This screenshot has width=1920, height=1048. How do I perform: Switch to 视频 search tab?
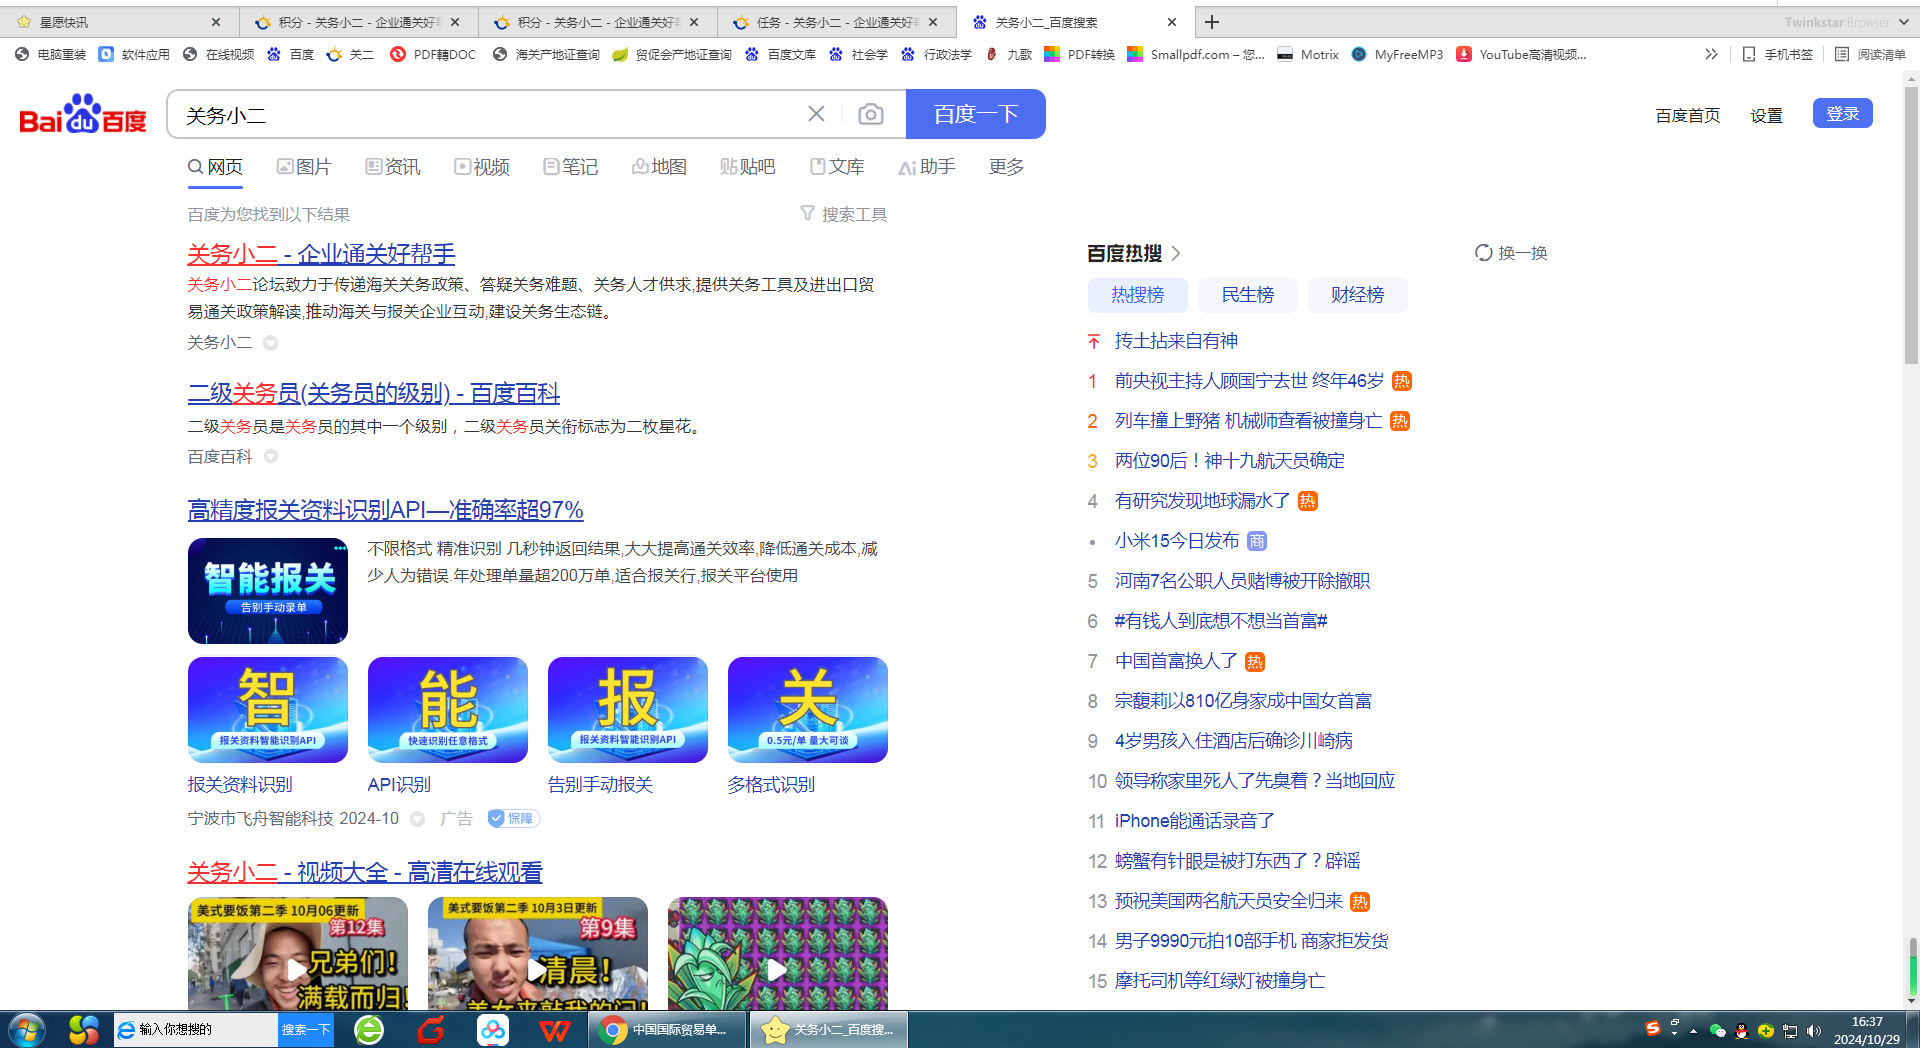click(481, 167)
